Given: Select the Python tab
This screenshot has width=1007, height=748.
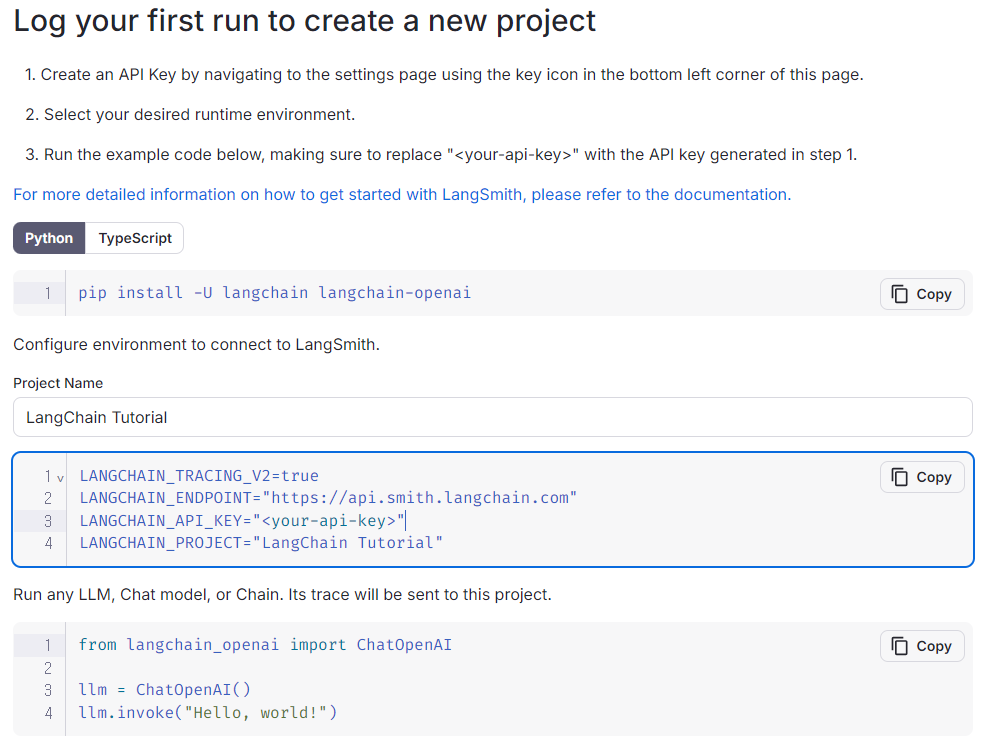Looking at the screenshot, I should pyautogui.click(x=49, y=238).
